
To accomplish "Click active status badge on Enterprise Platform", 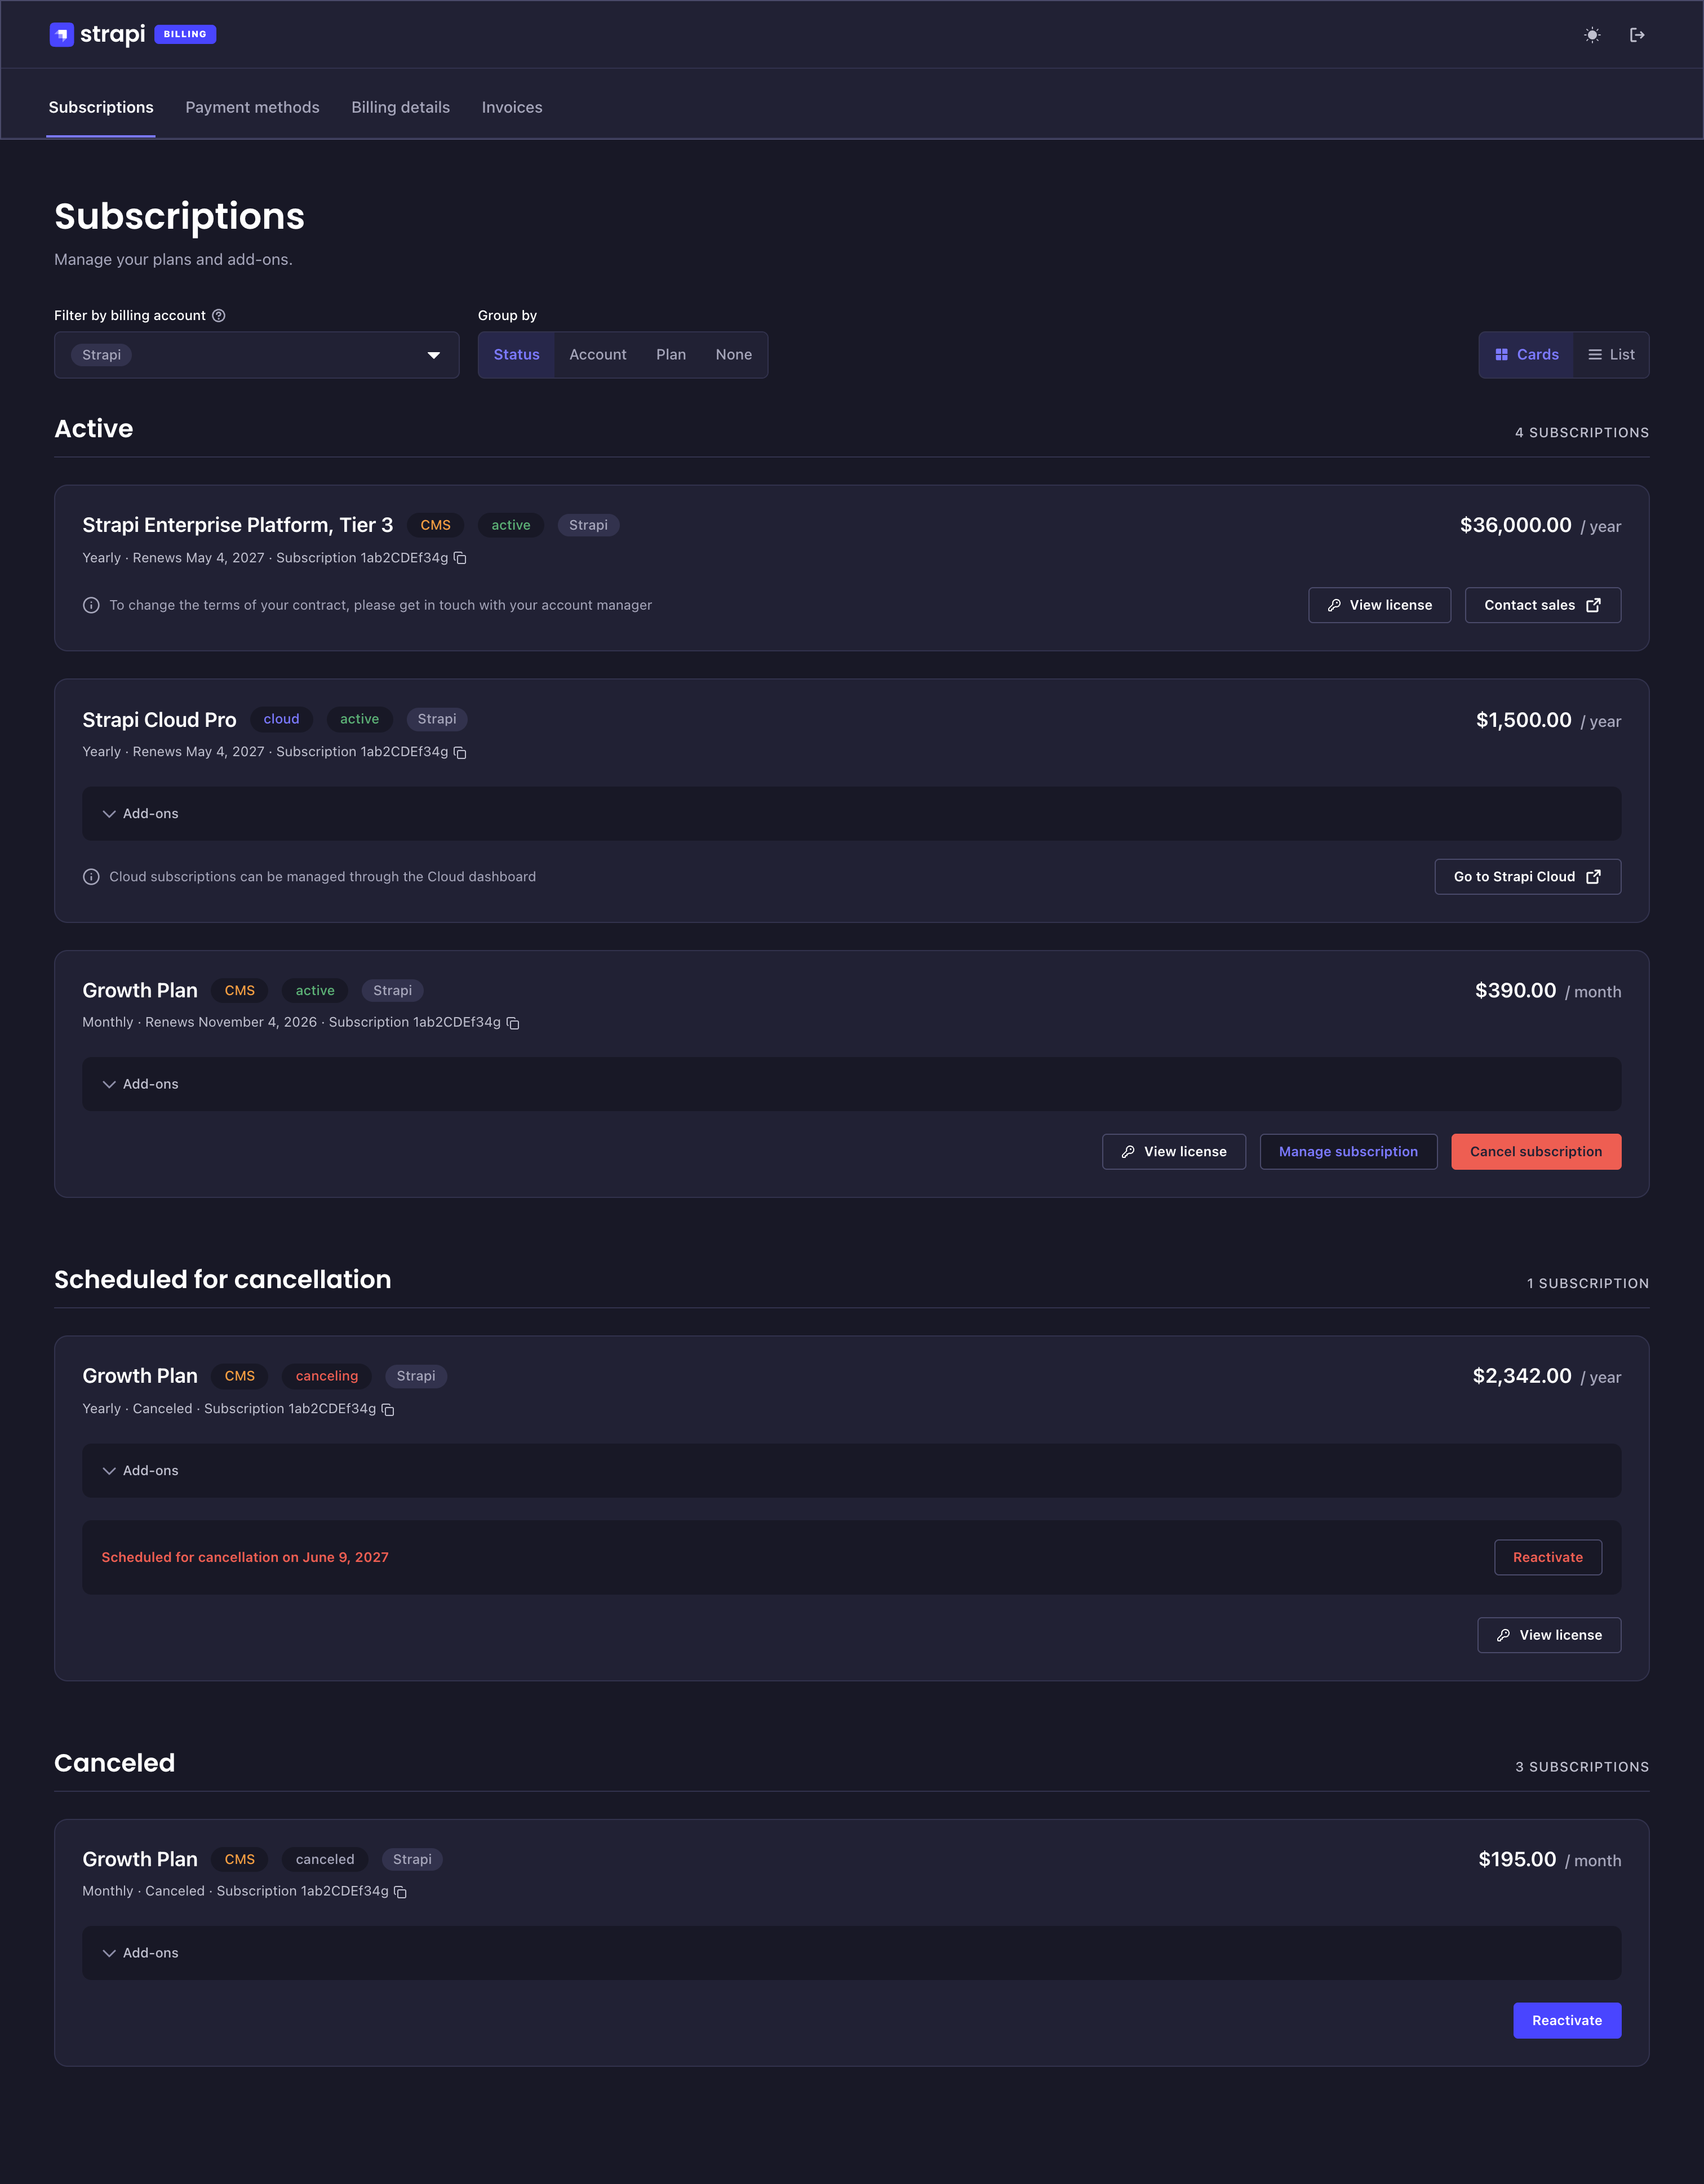I will 511,525.
